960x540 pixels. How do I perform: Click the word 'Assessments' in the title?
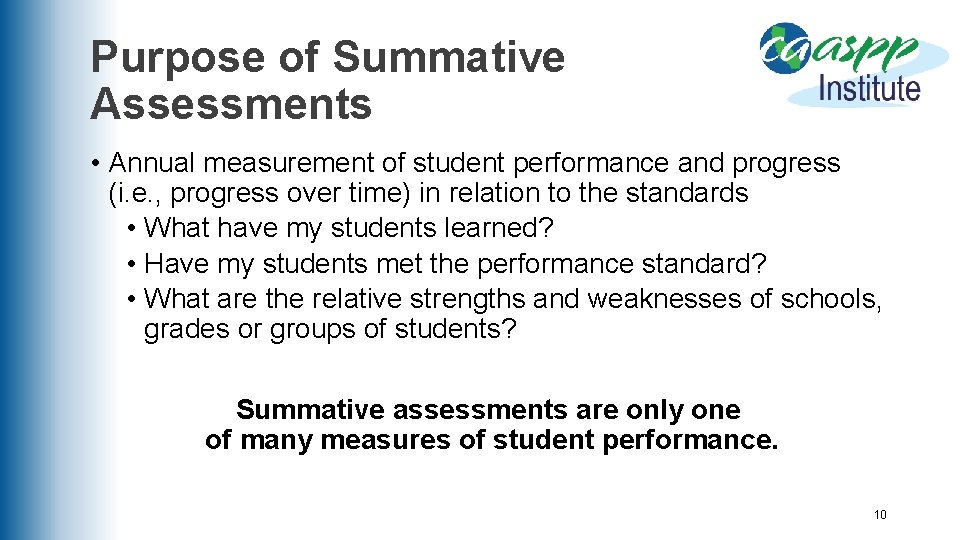pos(231,104)
